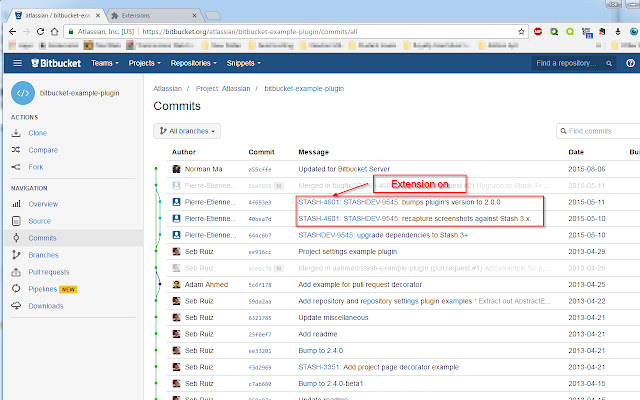
Task: Click 'Update miscellaneous' commit message
Action: pos(333,318)
